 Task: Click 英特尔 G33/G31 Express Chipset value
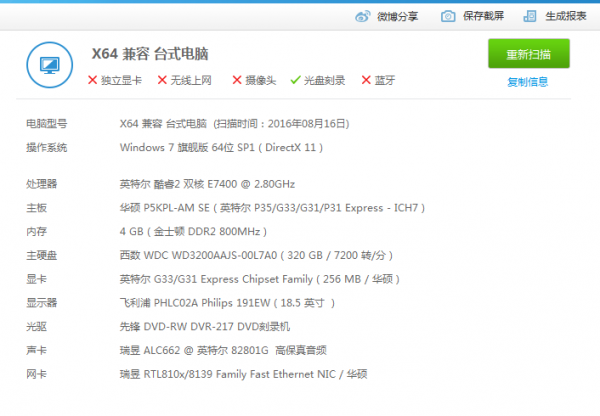coord(259,279)
